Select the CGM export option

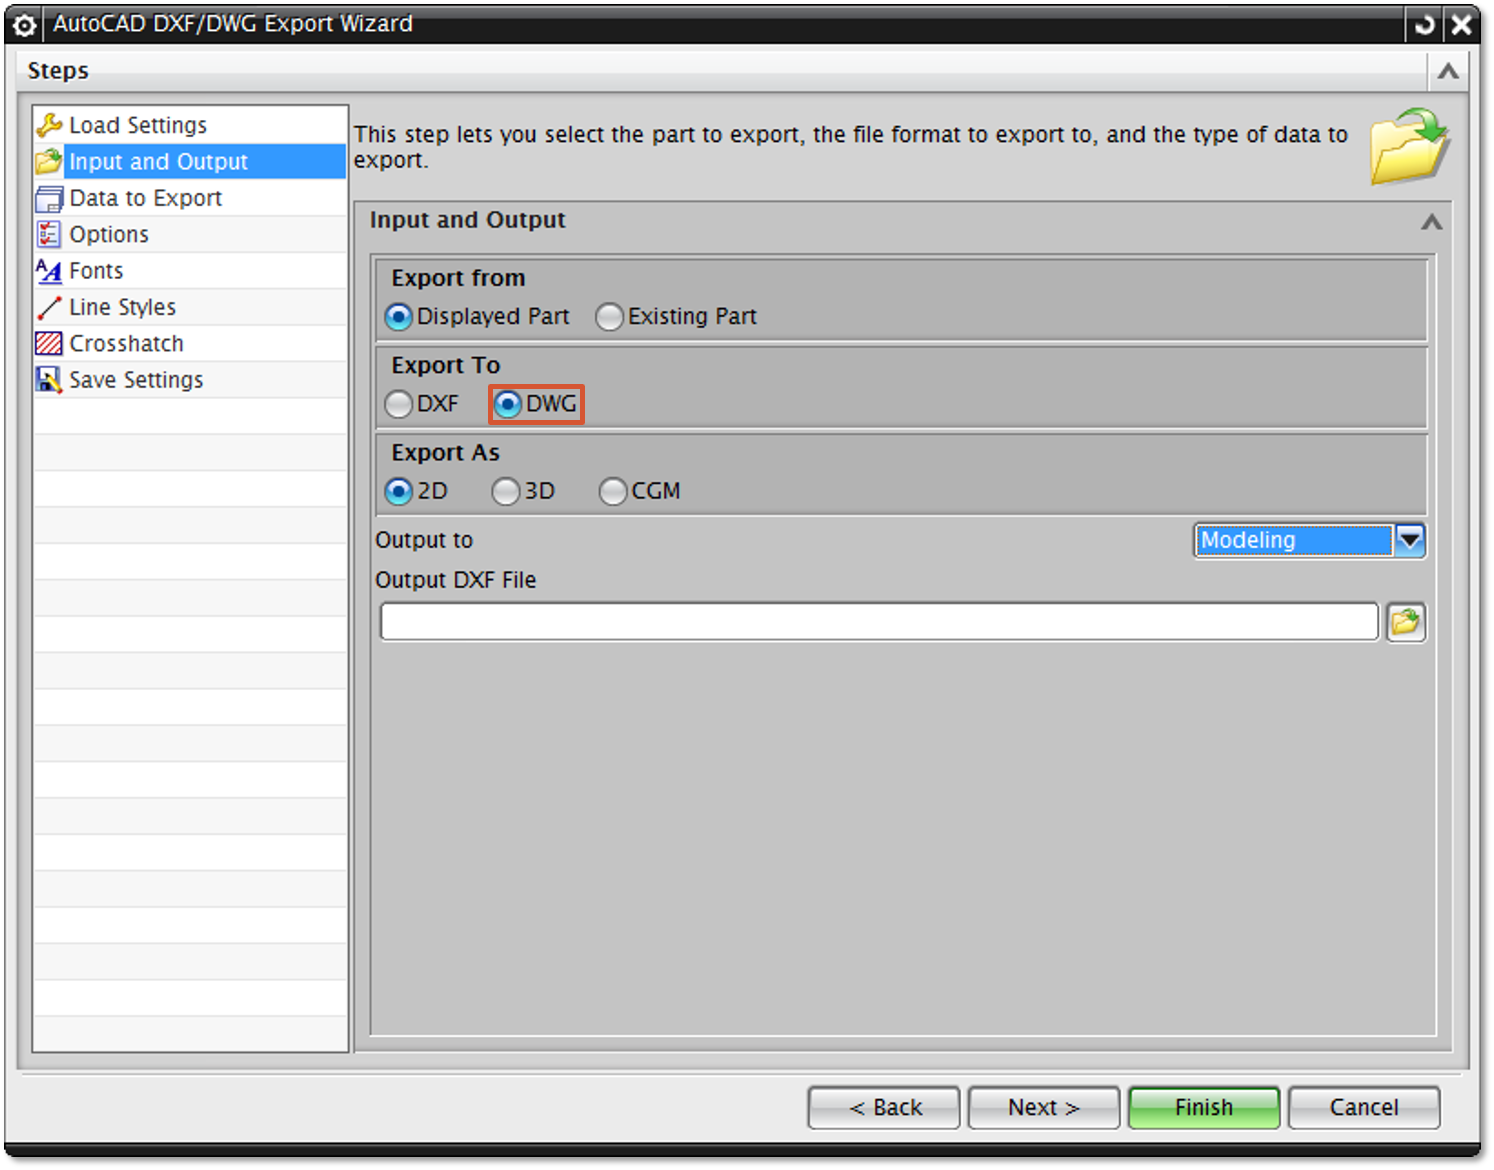tap(613, 492)
